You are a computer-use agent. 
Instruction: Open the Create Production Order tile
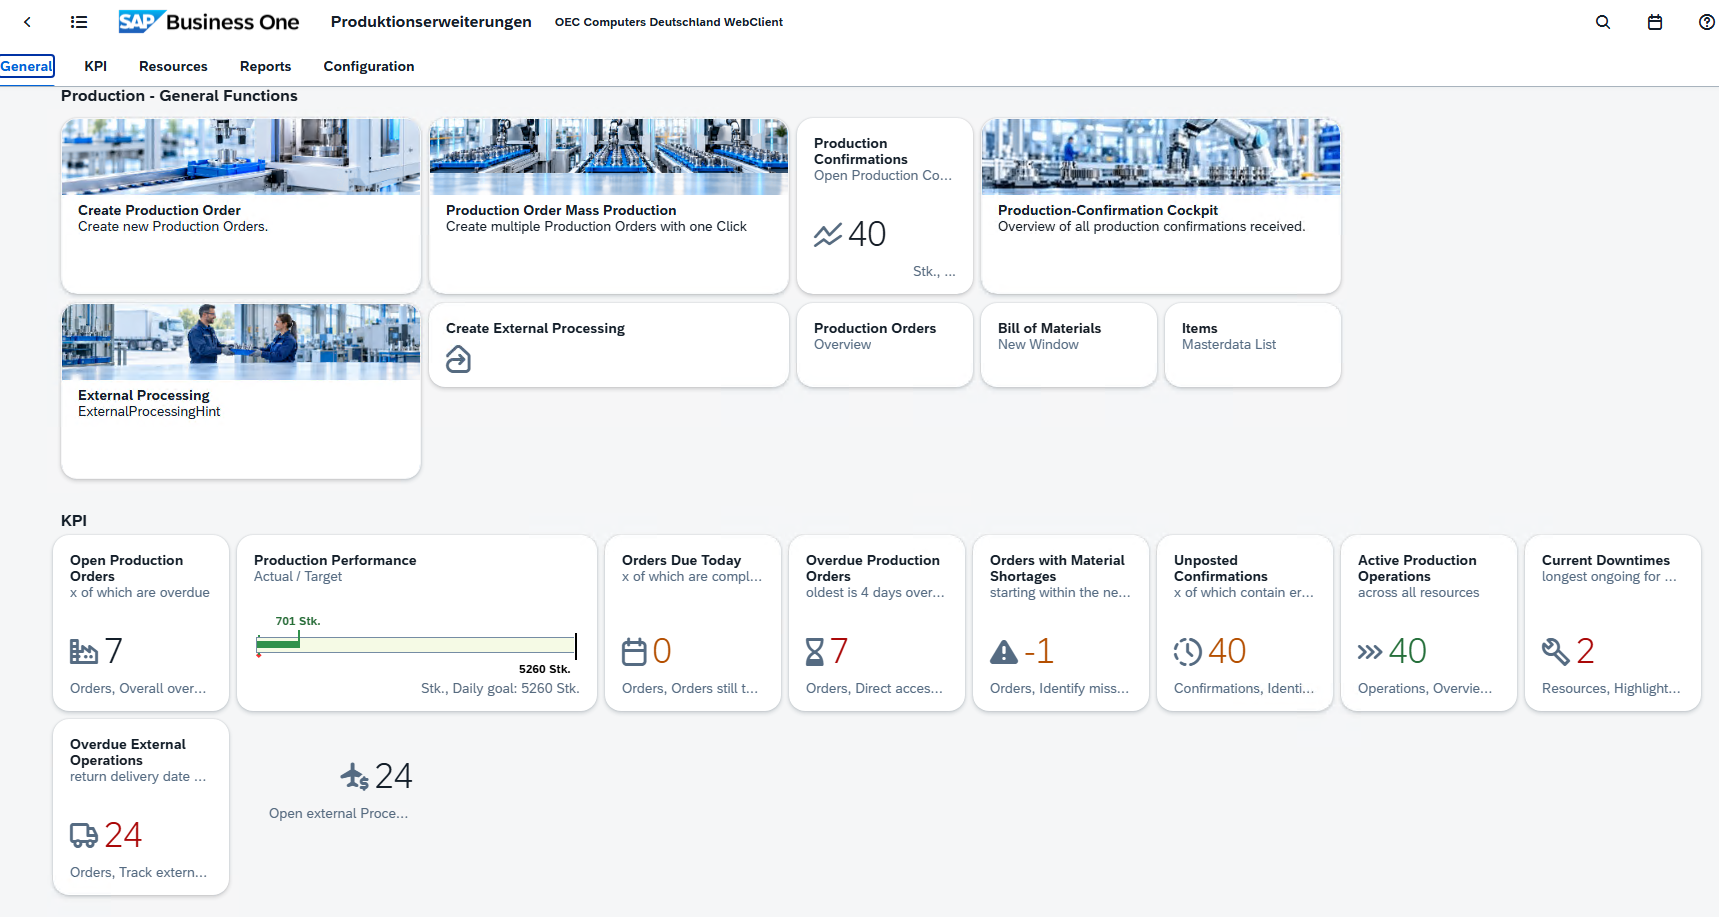tap(241, 206)
